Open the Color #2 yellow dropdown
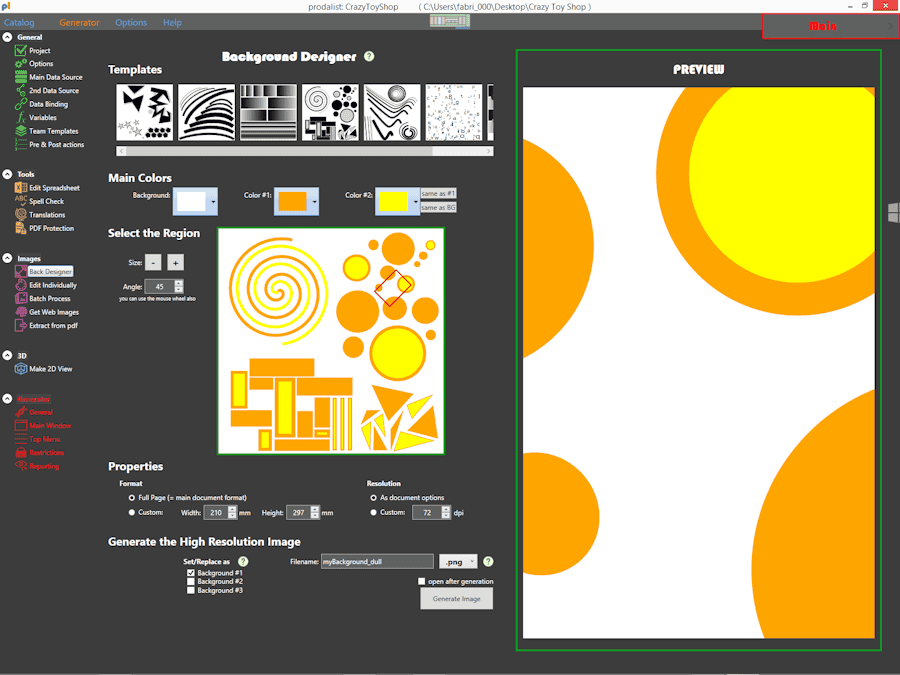The image size is (900, 675). 415,201
